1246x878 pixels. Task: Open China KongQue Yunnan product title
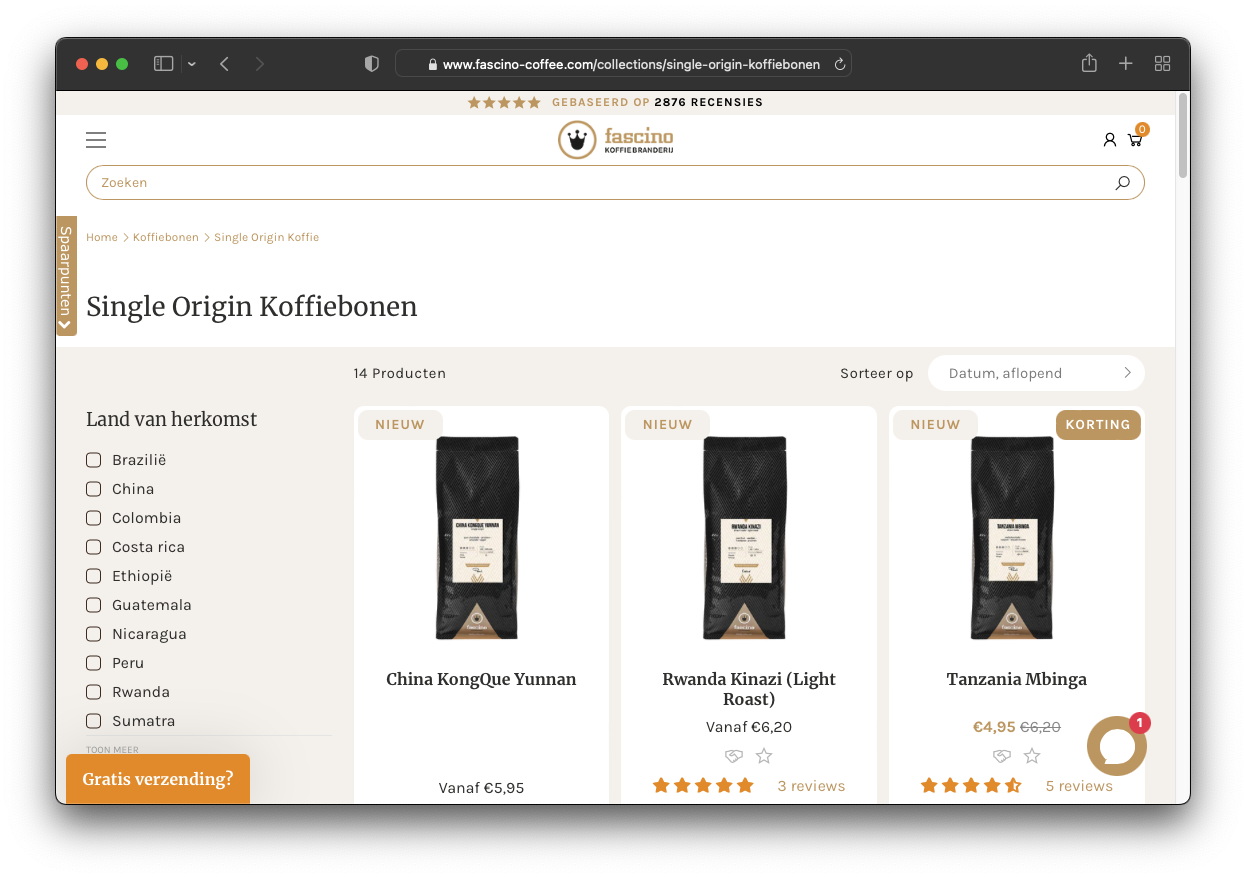pos(481,679)
